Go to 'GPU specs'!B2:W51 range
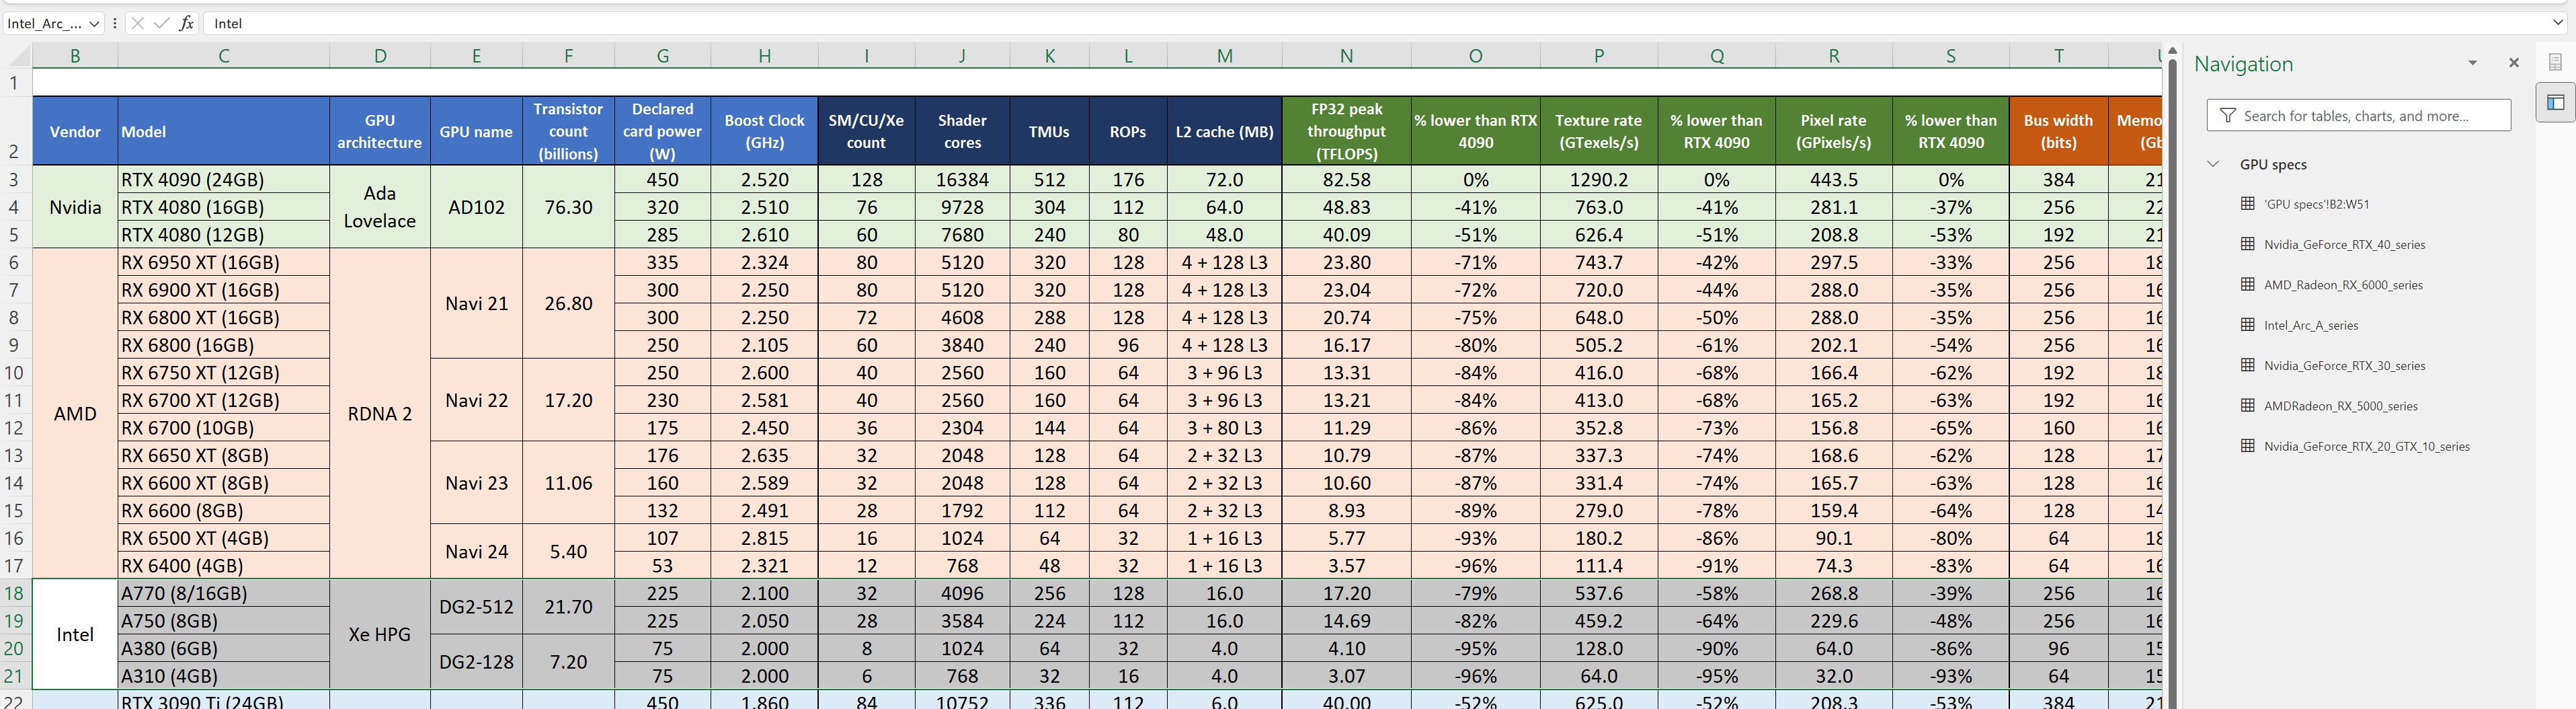Screen dimensions: 2576x709 (2316, 204)
